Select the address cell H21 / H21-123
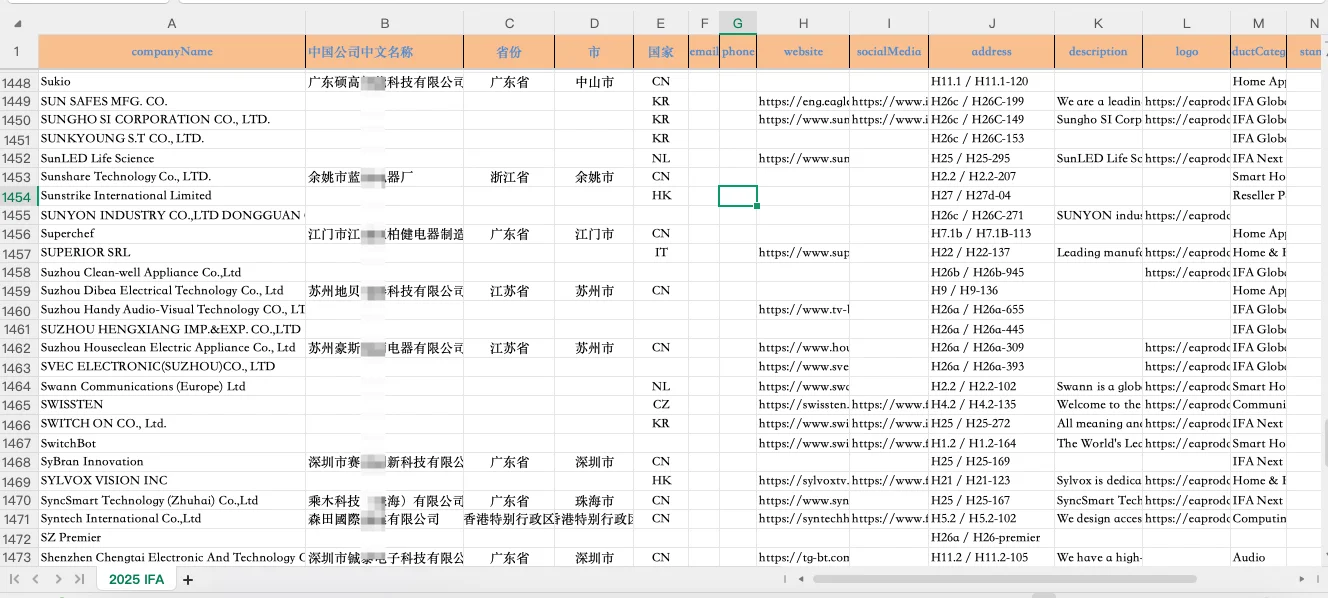Image resolution: width=1328 pixels, height=598 pixels. (x=992, y=481)
